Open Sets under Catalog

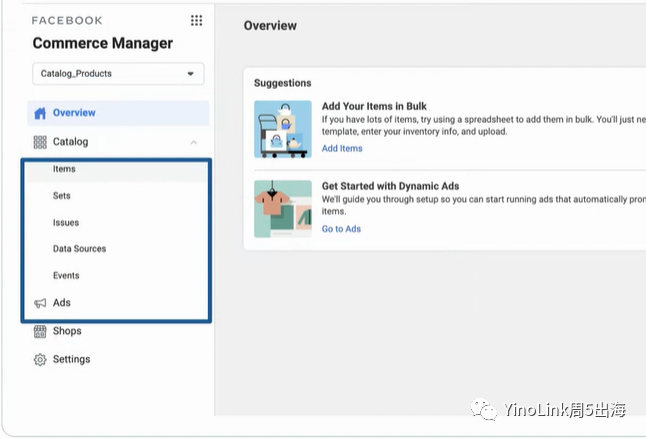(61, 196)
